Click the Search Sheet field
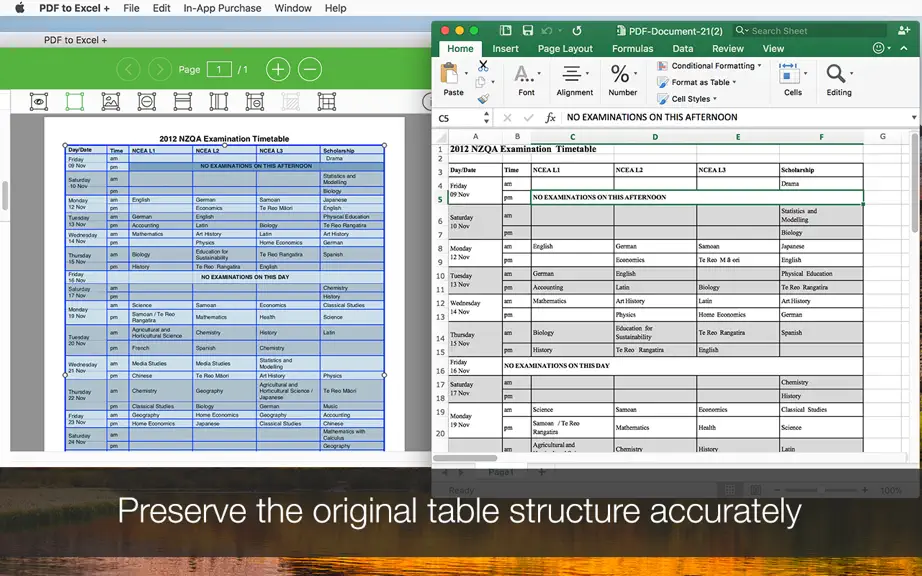 pyautogui.click(x=810, y=31)
